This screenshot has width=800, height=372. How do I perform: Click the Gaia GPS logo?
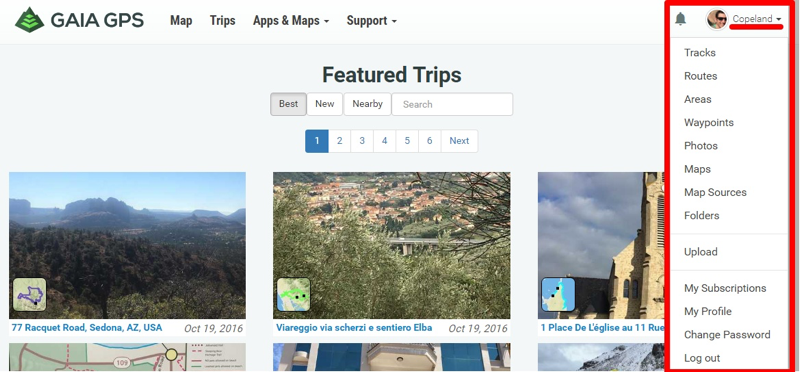pos(80,20)
